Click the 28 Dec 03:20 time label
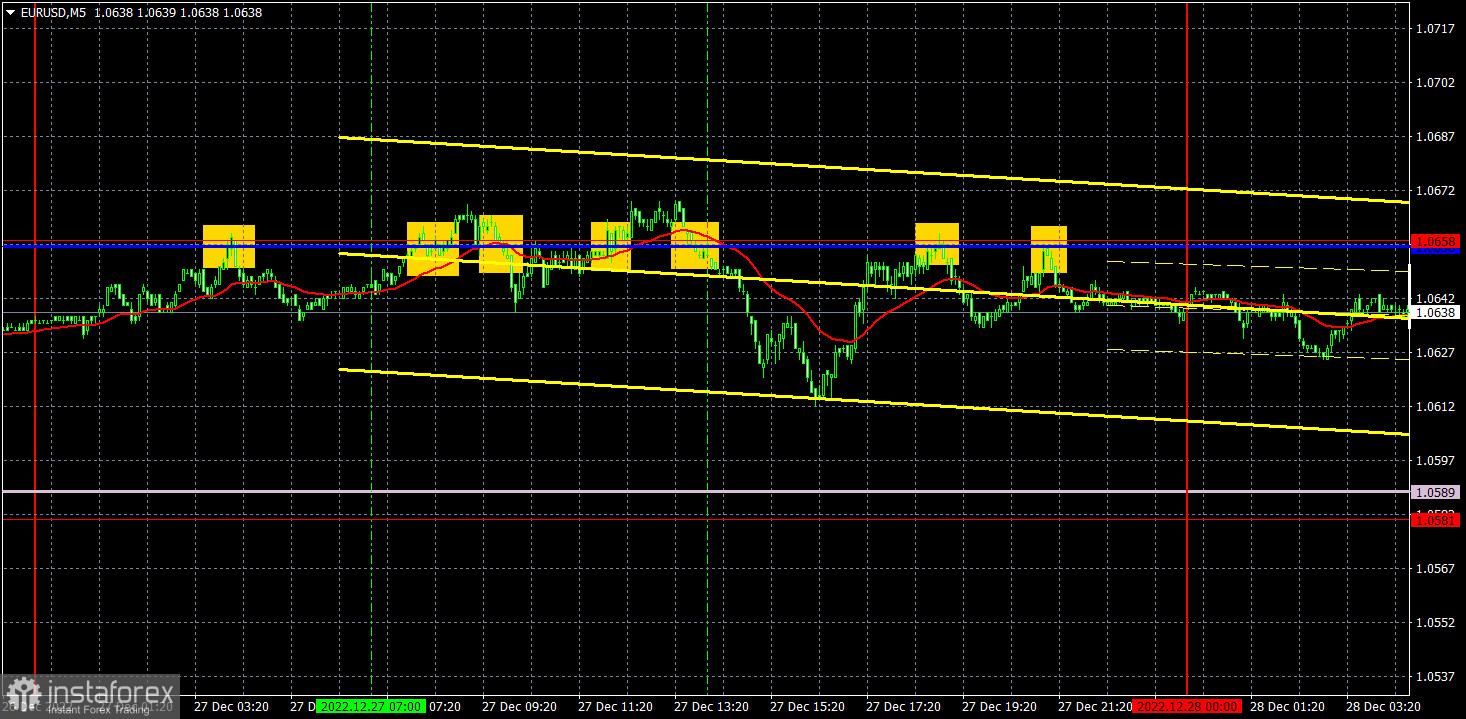The image size is (1466, 719). coord(1383,706)
